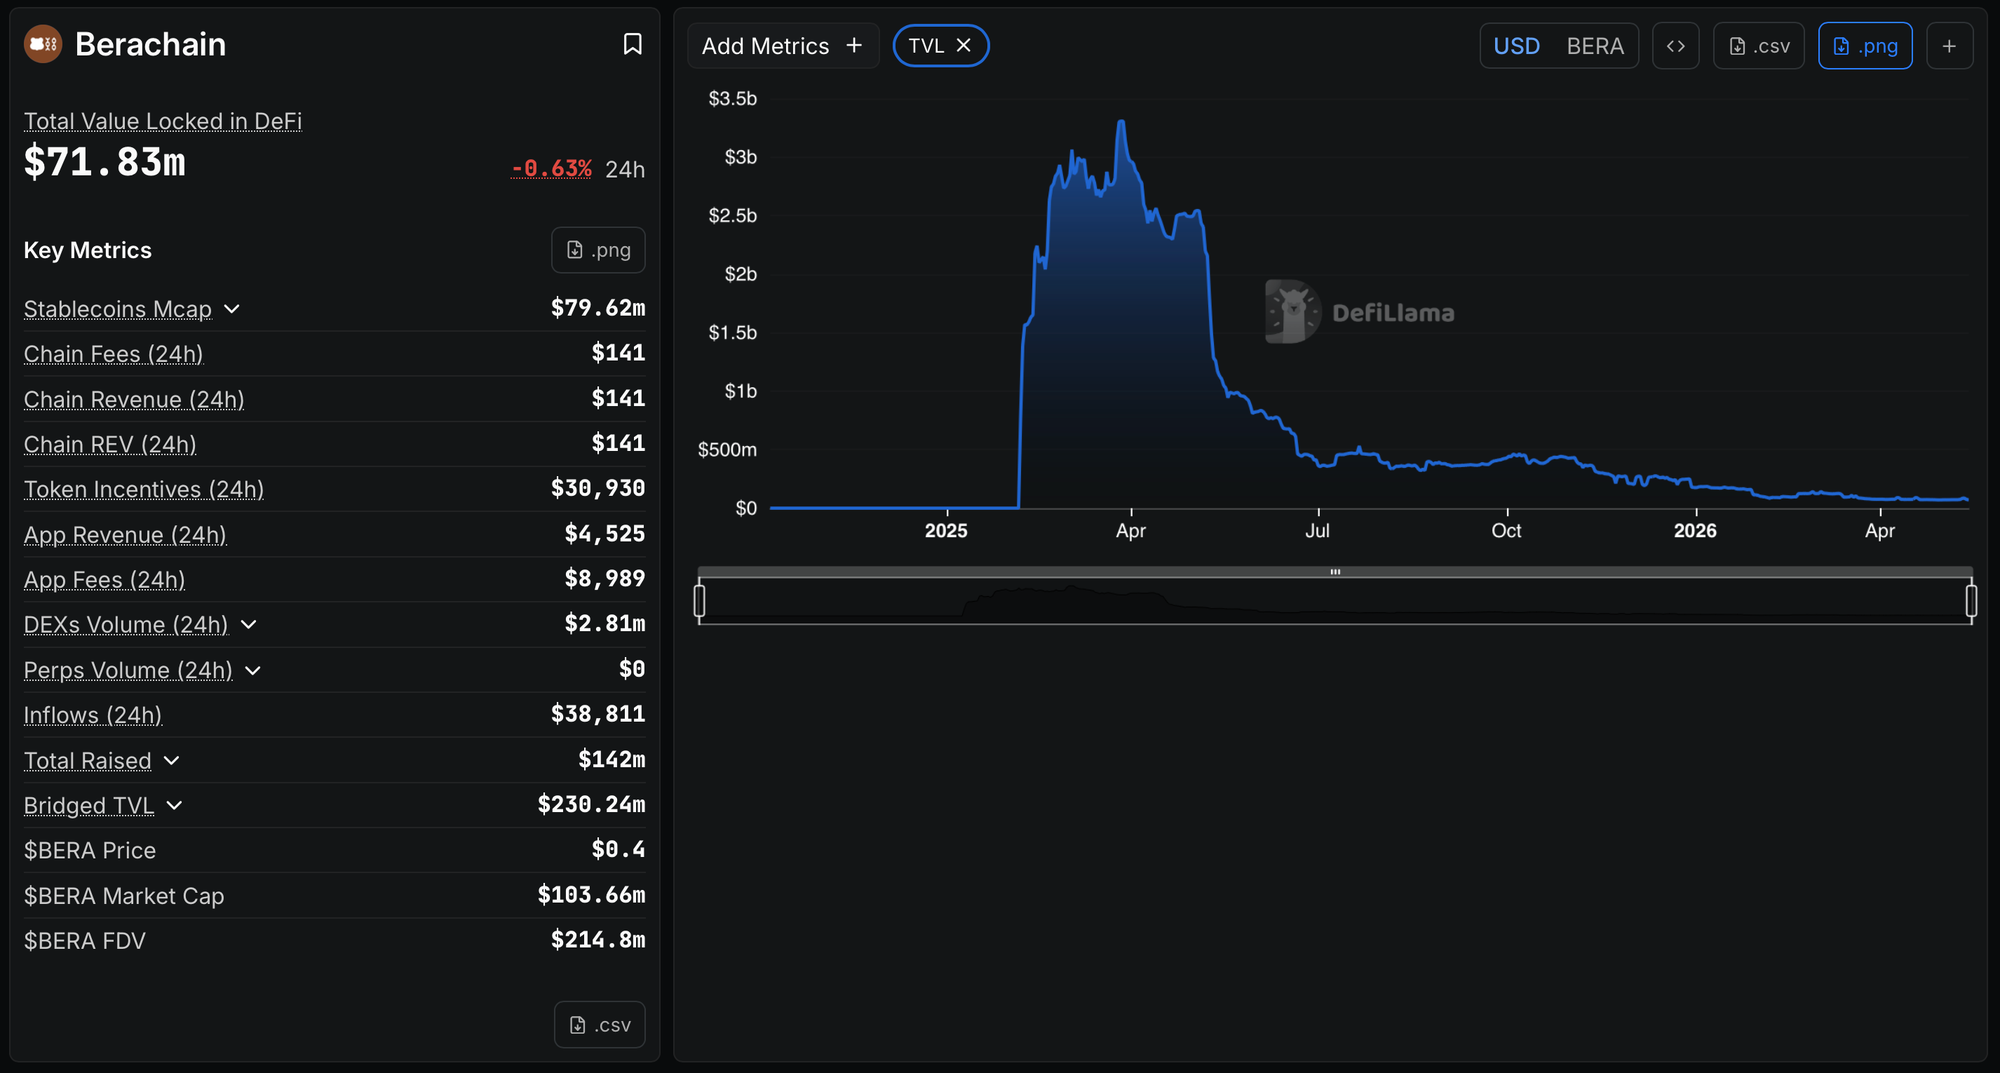Click the $38,811 inflows value
Image resolution: width=2000 pixels, height=1073 pixels.
pyautogui.click(x=598, y=714)
